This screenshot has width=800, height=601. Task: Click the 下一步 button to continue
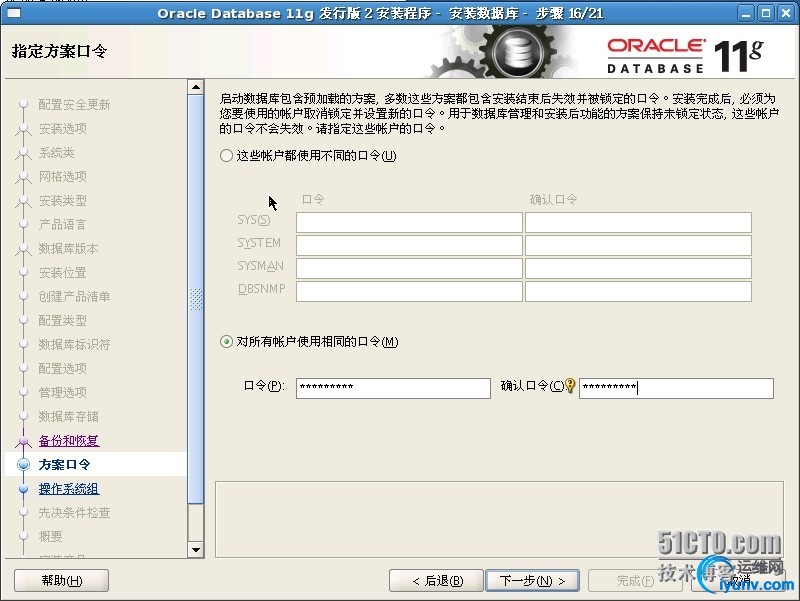click(x=530, y=580)
